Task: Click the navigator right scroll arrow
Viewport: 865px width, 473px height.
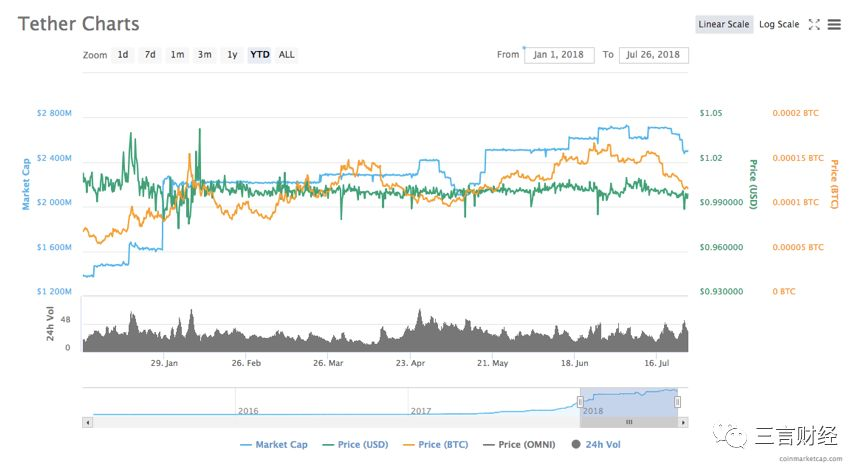Action: 684,422
